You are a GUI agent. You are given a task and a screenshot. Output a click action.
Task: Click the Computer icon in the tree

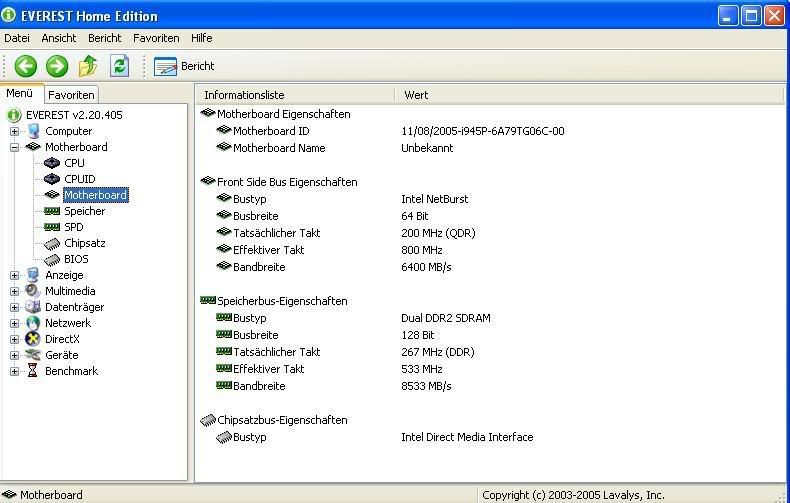pyautogui.click(x=33, y=131)
